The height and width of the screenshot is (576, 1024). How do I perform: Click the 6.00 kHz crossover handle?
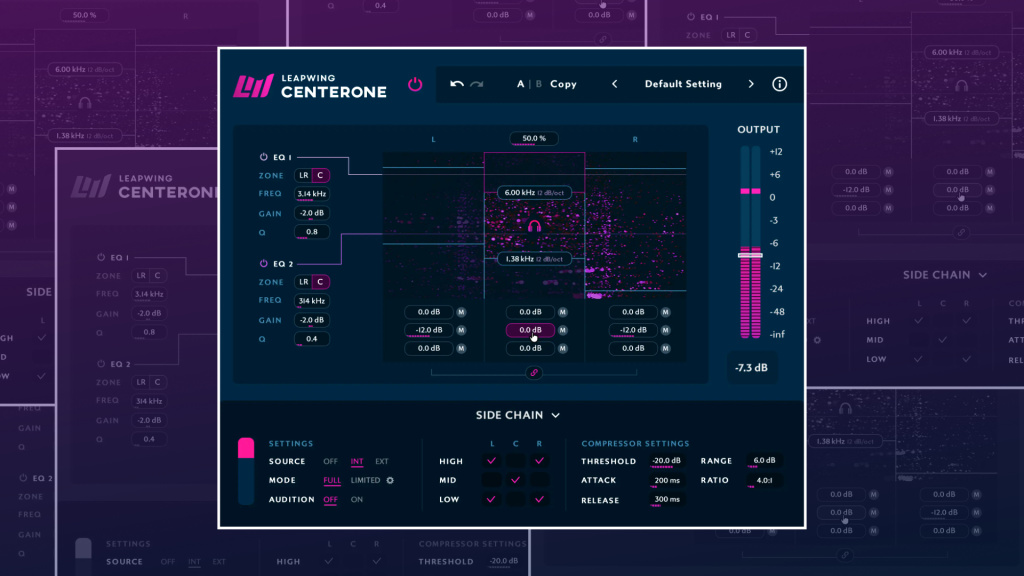click(x=534, y=193)
